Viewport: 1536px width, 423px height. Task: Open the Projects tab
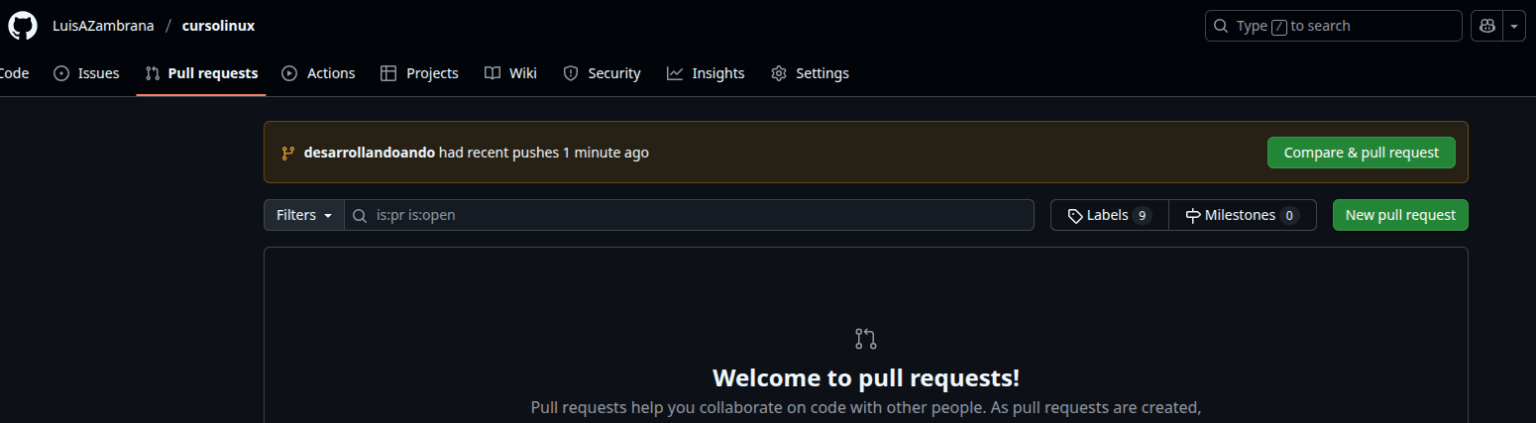(x=419, y=73)
